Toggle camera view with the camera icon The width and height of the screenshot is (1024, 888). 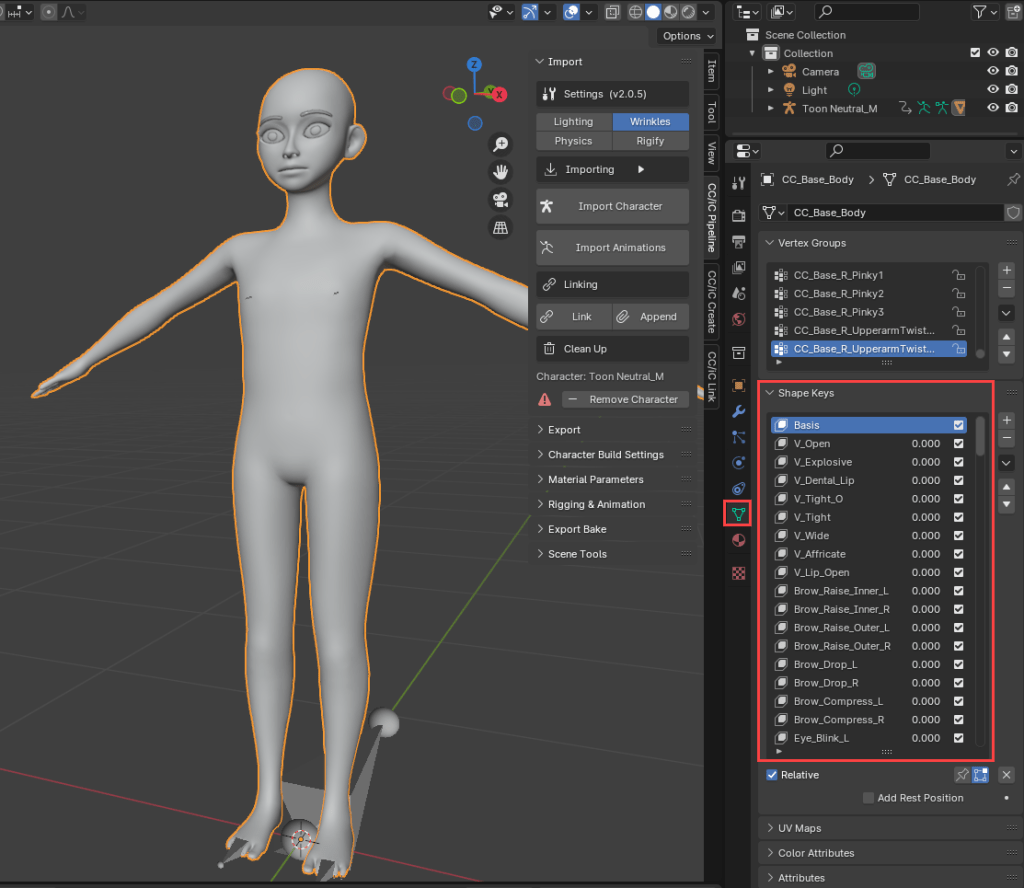click(501, 200)
